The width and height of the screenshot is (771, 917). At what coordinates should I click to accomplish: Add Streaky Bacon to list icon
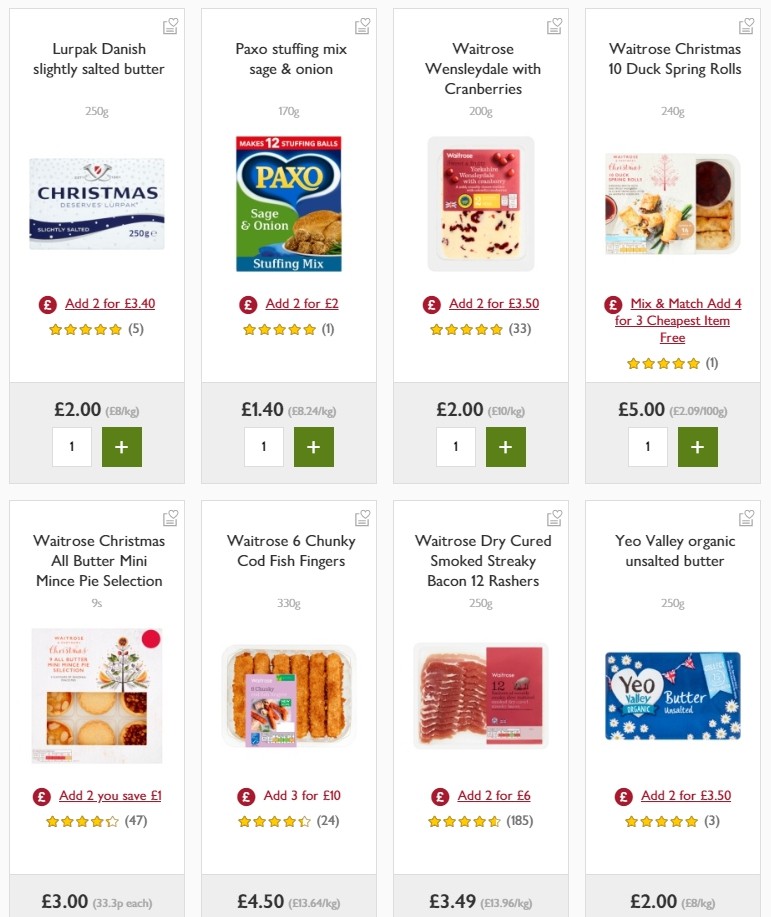point(554,518)
